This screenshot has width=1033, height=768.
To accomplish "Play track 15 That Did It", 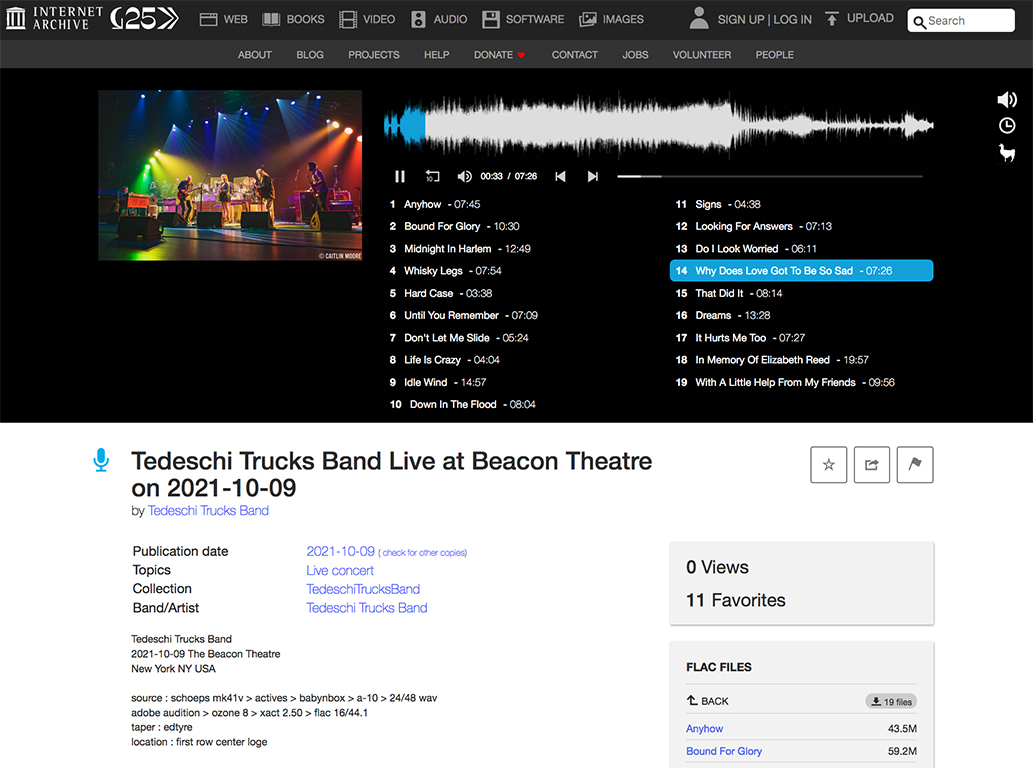I will 729,293.
